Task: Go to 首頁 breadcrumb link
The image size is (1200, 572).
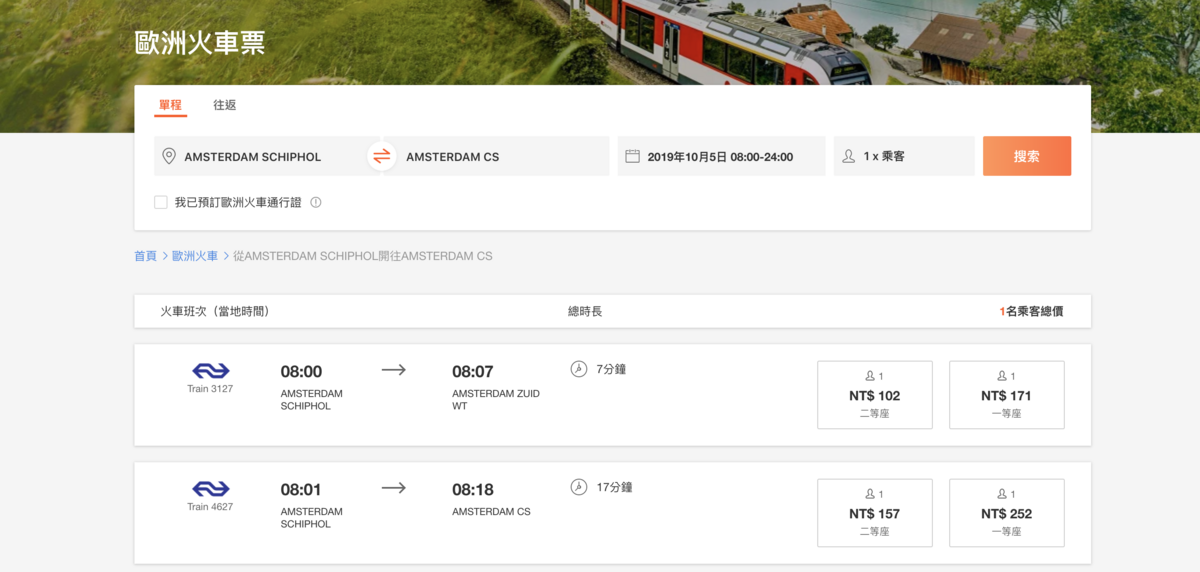Action: [x=145, y=256]
